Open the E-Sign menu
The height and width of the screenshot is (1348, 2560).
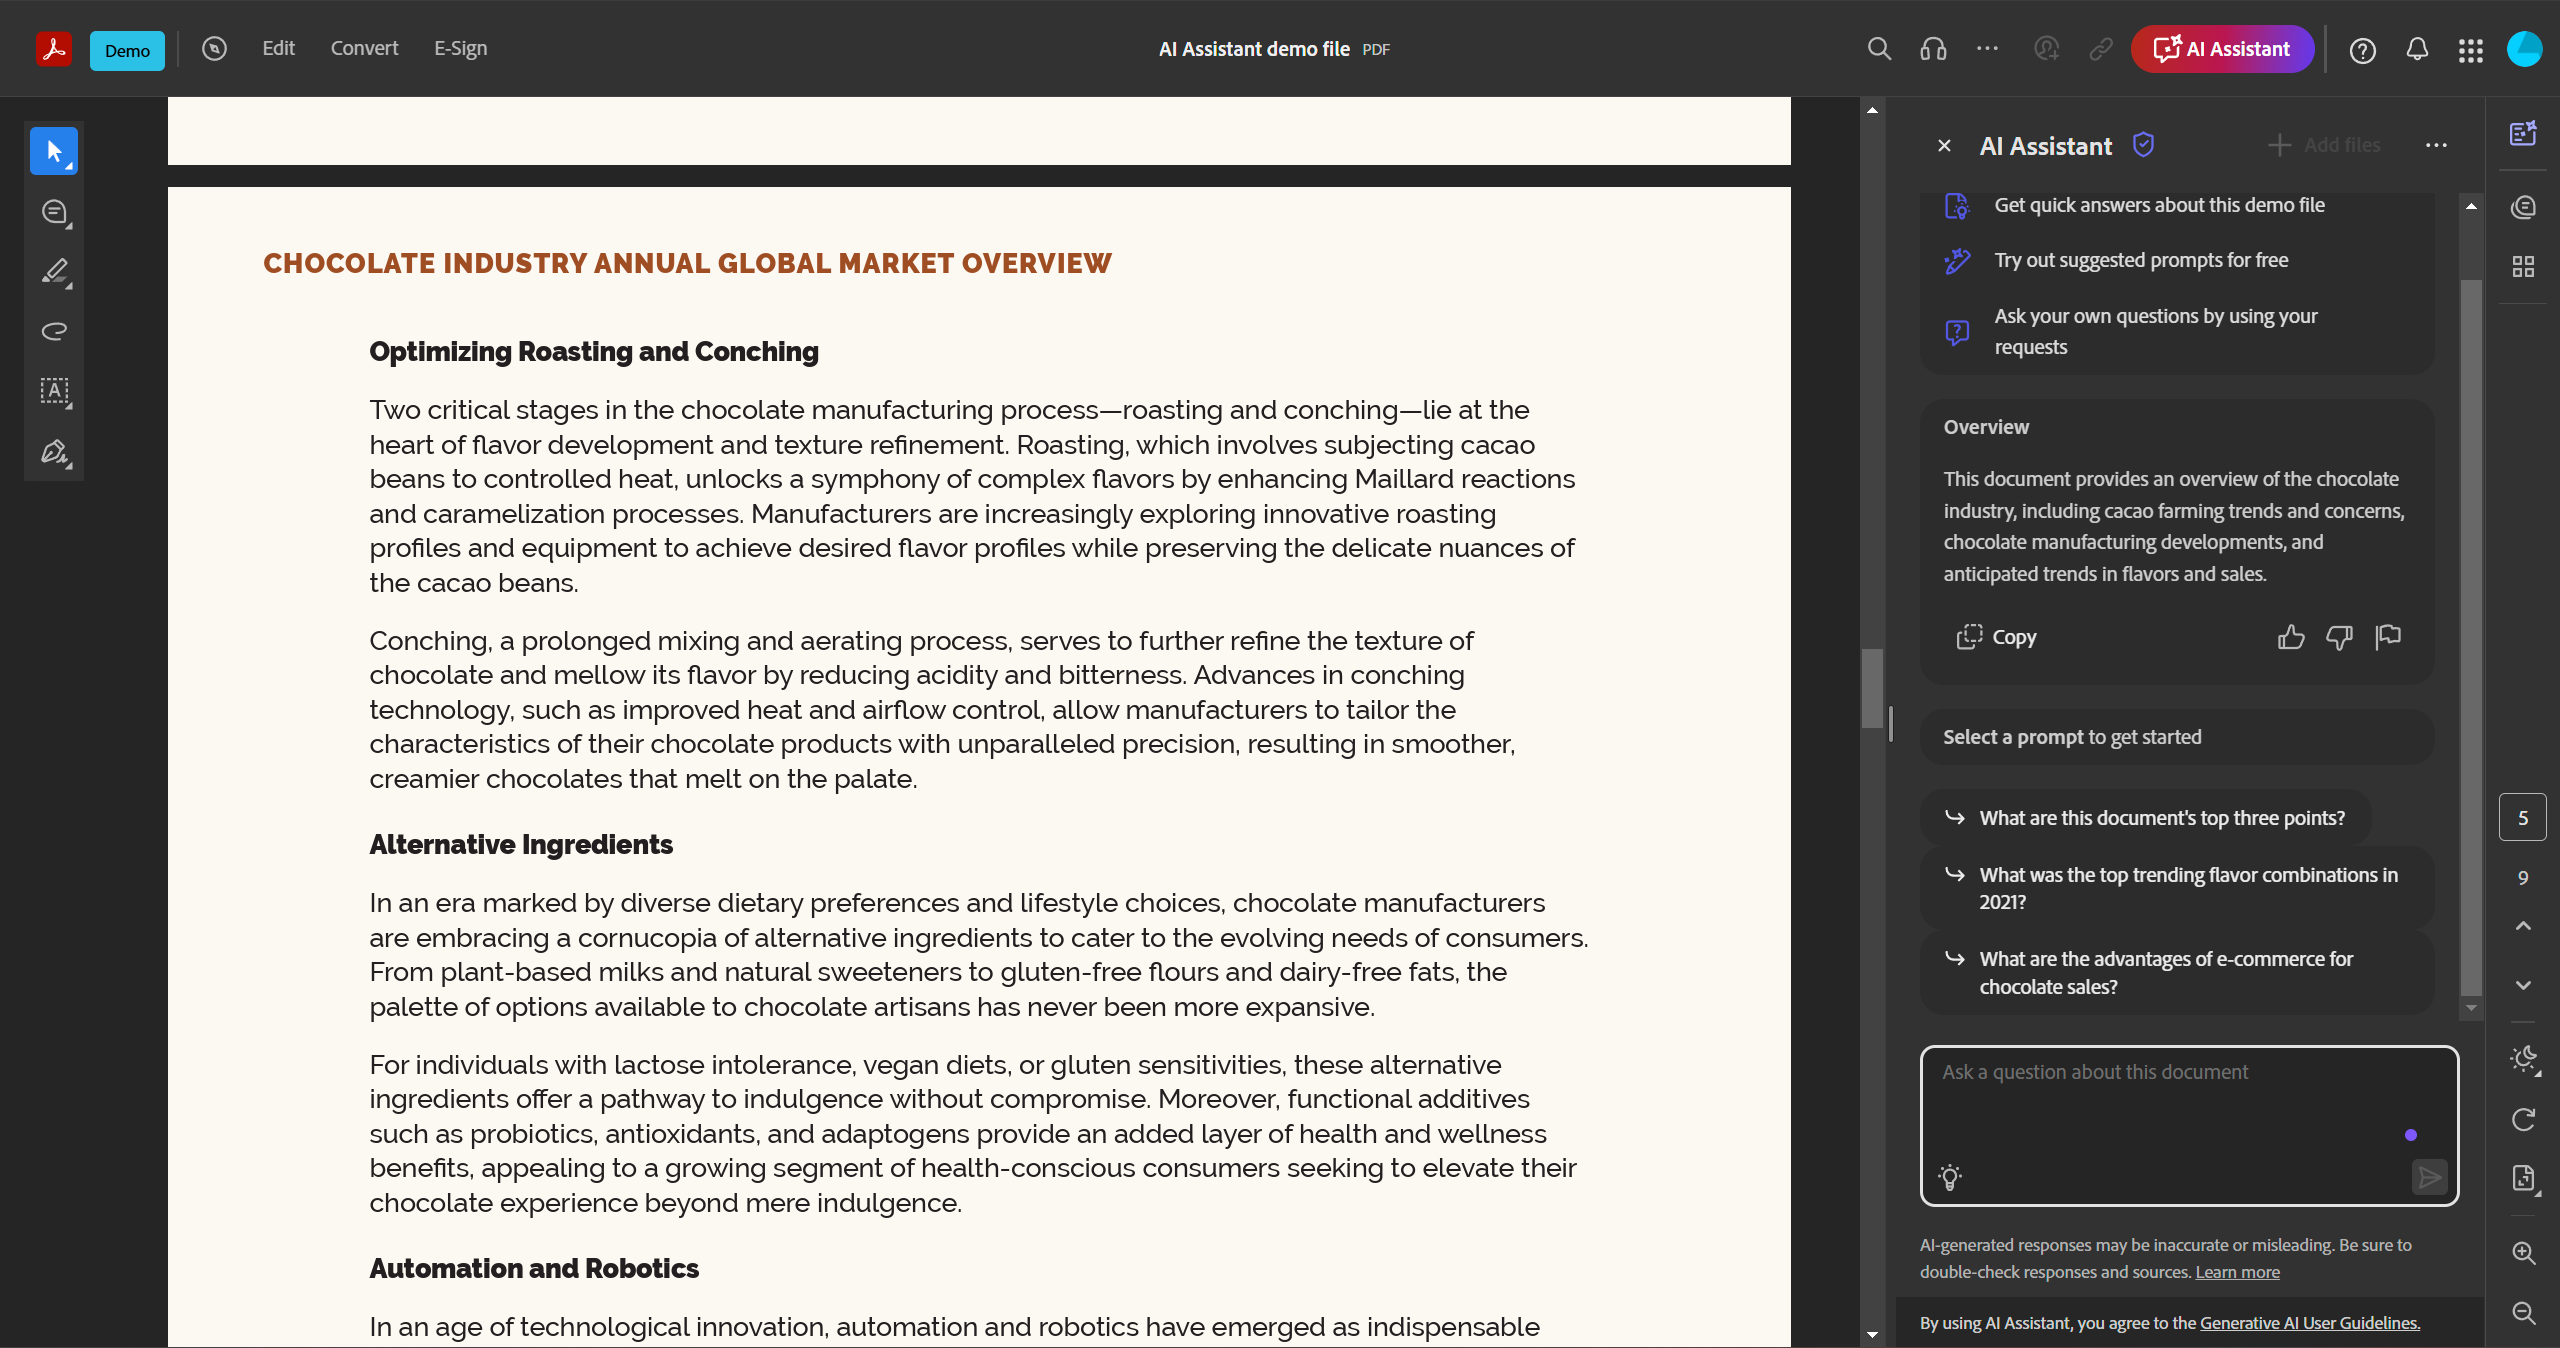(x=460, y=49)
